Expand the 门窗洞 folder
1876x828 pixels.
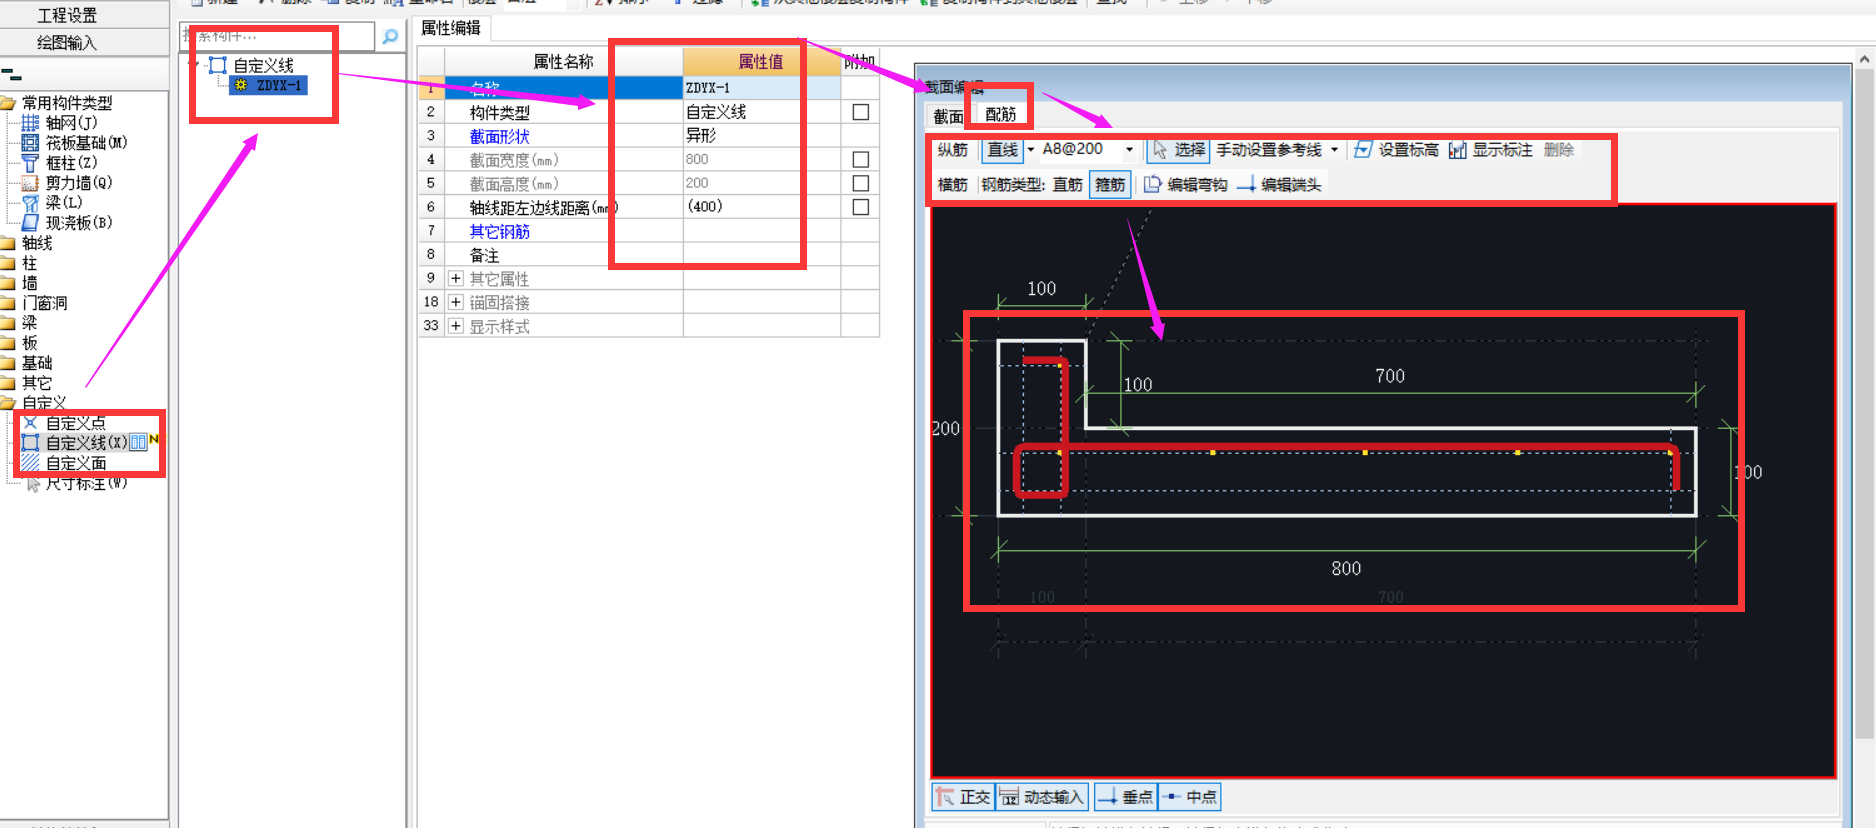point(8,303)
